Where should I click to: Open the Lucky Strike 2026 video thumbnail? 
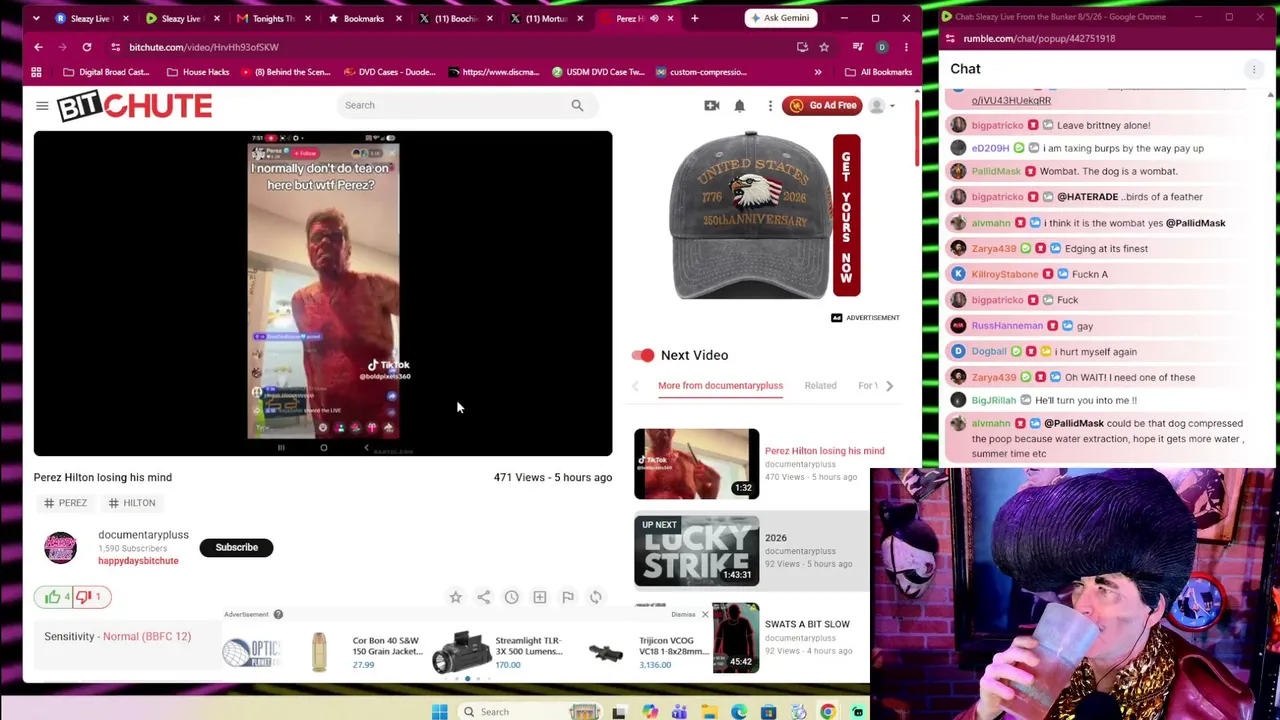pyautogui.click(x=697, y=551)
